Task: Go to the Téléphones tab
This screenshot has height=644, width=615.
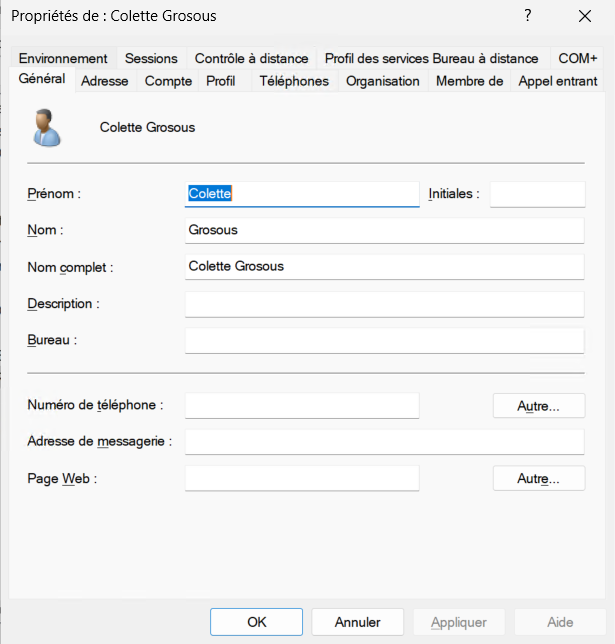Action: tap(293, 81)
